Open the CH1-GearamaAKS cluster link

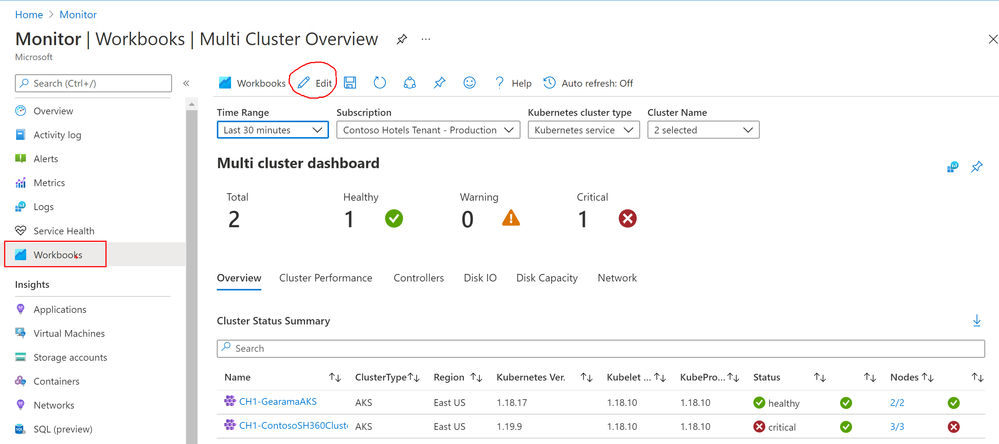pos(278,402)
